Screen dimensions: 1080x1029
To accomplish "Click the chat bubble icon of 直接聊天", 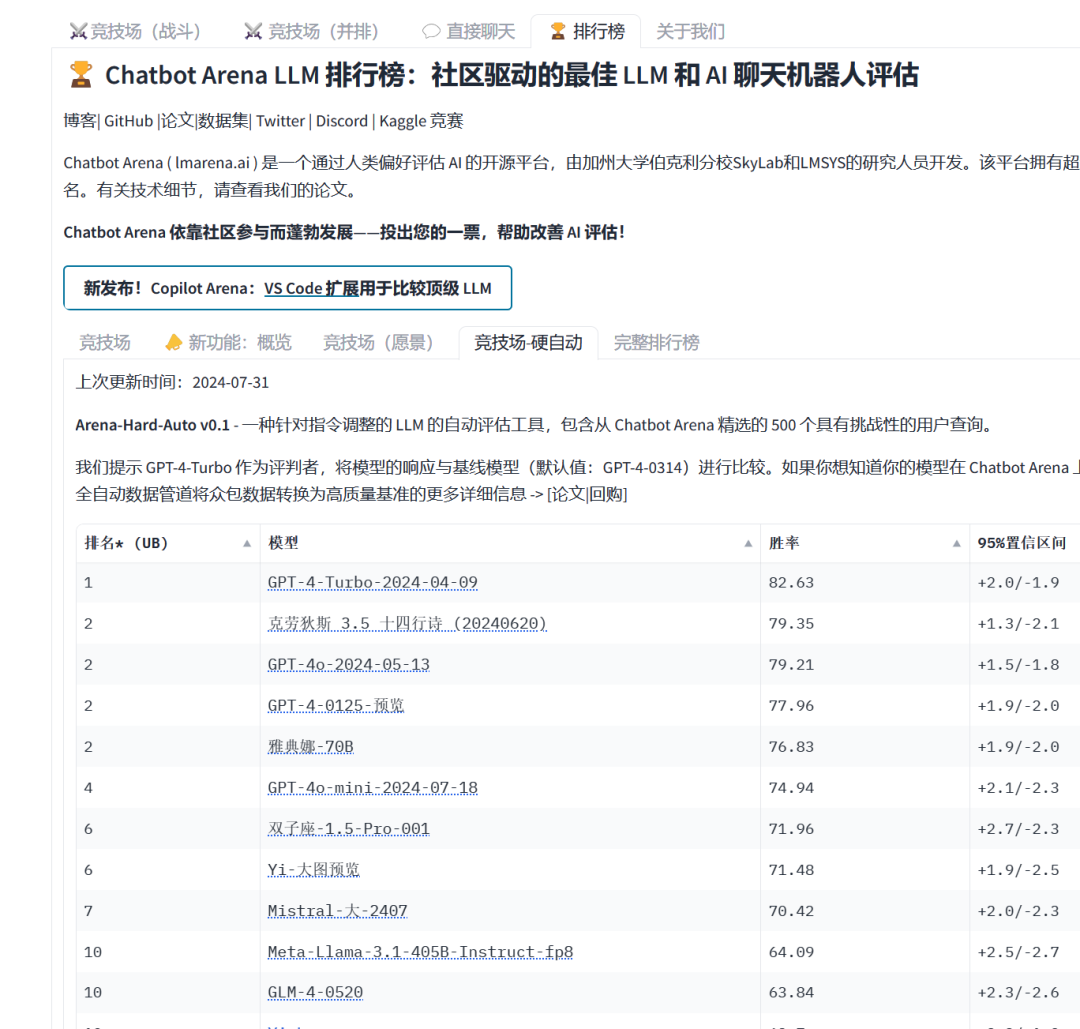I will point(431,31).
